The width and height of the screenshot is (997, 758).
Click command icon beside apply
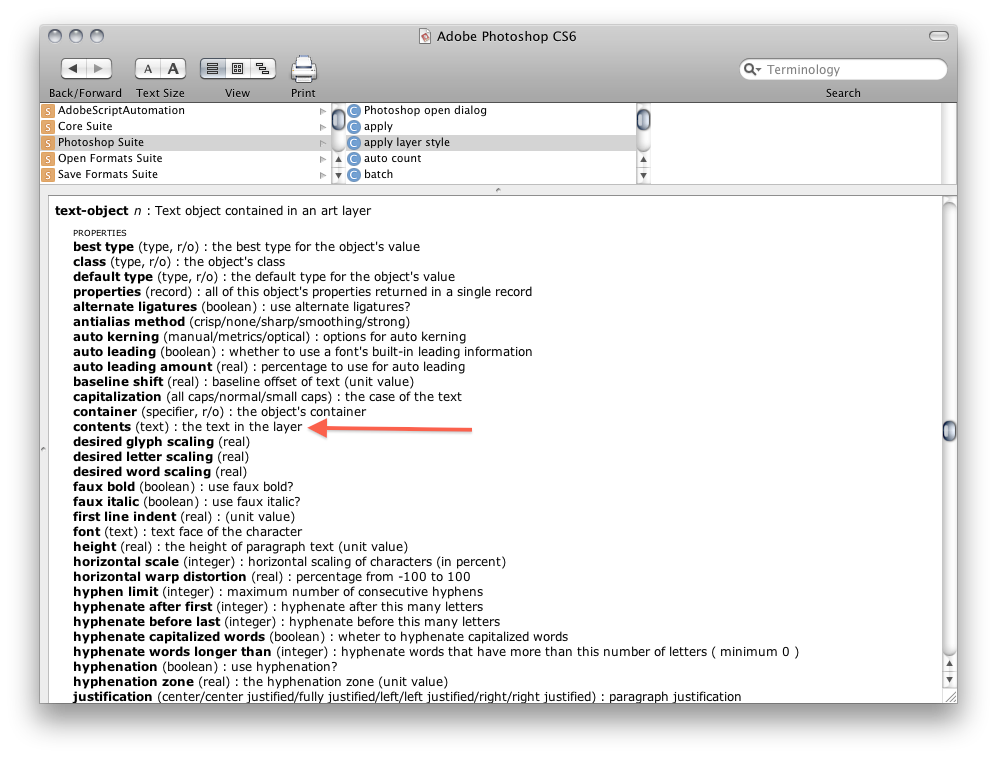point(354,127)
